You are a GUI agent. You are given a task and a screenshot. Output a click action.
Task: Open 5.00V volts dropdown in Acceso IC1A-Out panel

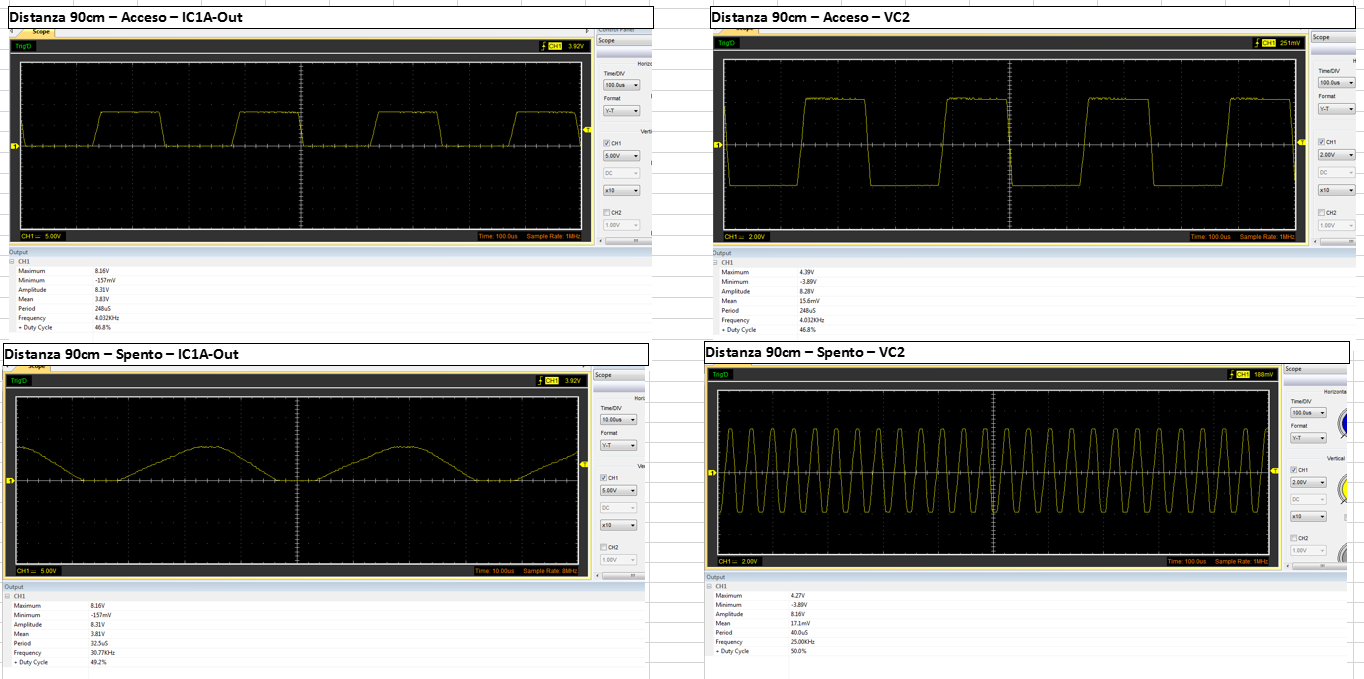click(621, 156)
